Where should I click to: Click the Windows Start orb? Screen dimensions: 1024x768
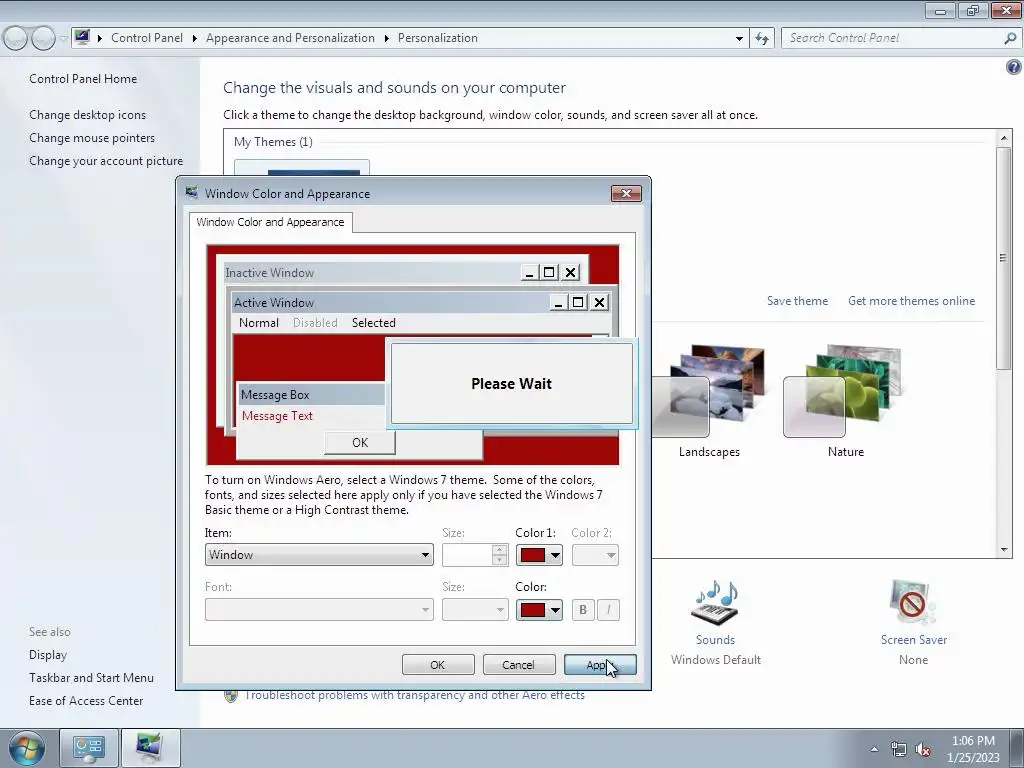tap(26, 748)
